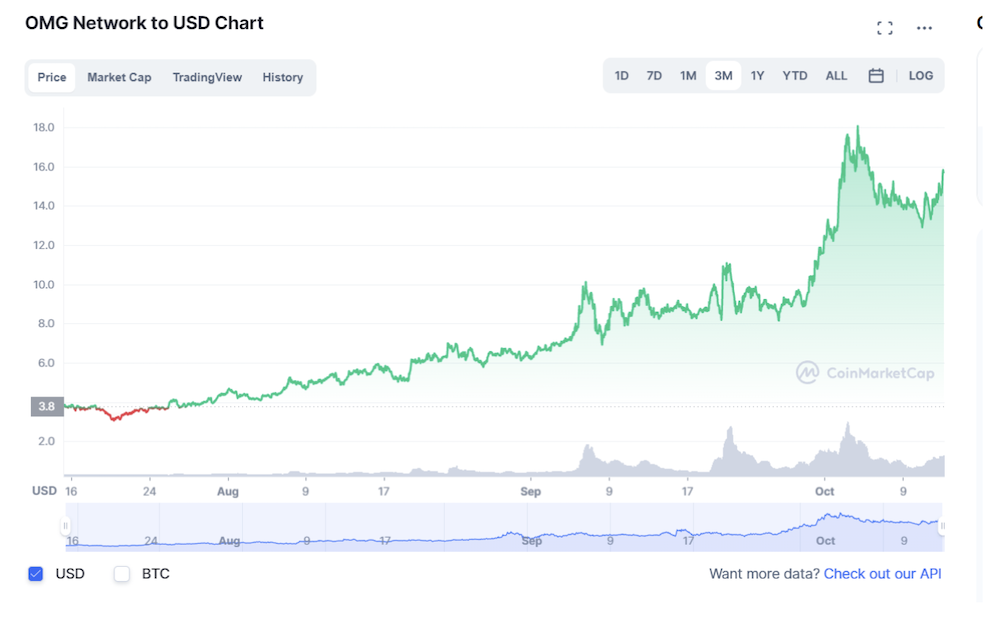The width and height of the screenshot is (1000, 626).
Task: Enable the BTC checkbox
Action: pos(122,574)
